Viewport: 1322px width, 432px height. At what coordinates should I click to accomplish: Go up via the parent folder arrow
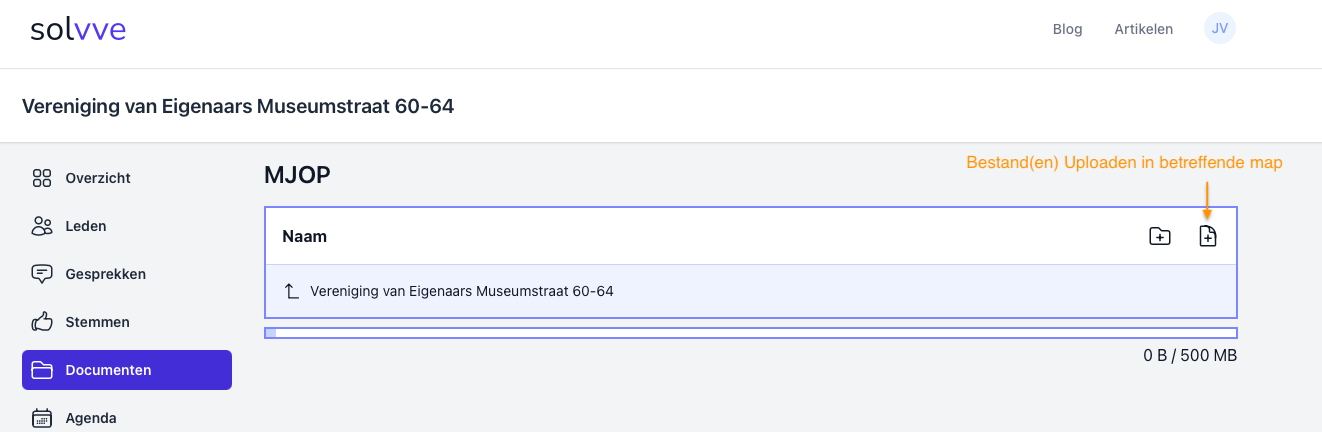point(292,292)
